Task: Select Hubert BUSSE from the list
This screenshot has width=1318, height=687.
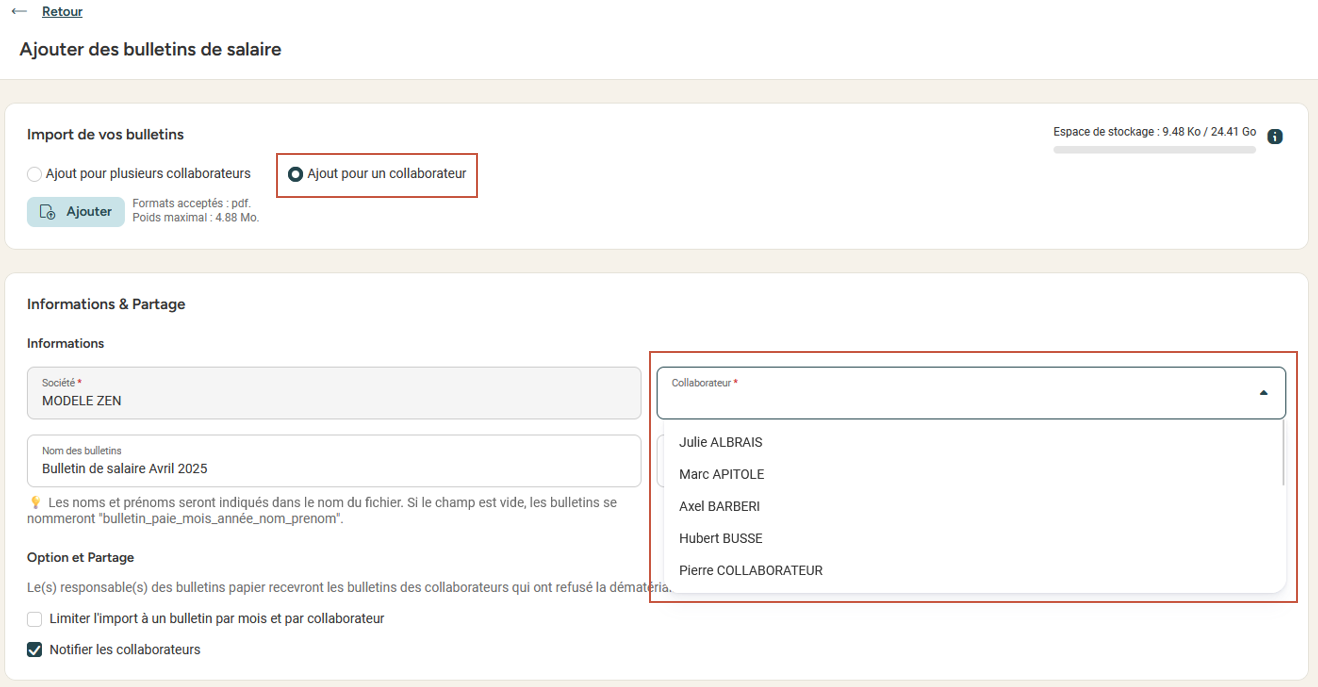Action: [720, 538]
